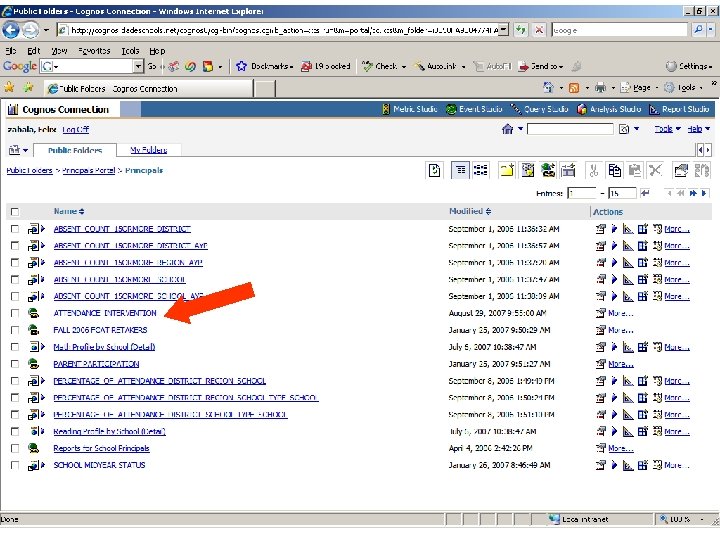Open the home icon dropdown arrow
This screenshot has width=720, height=540.
[x=520, y=129]
